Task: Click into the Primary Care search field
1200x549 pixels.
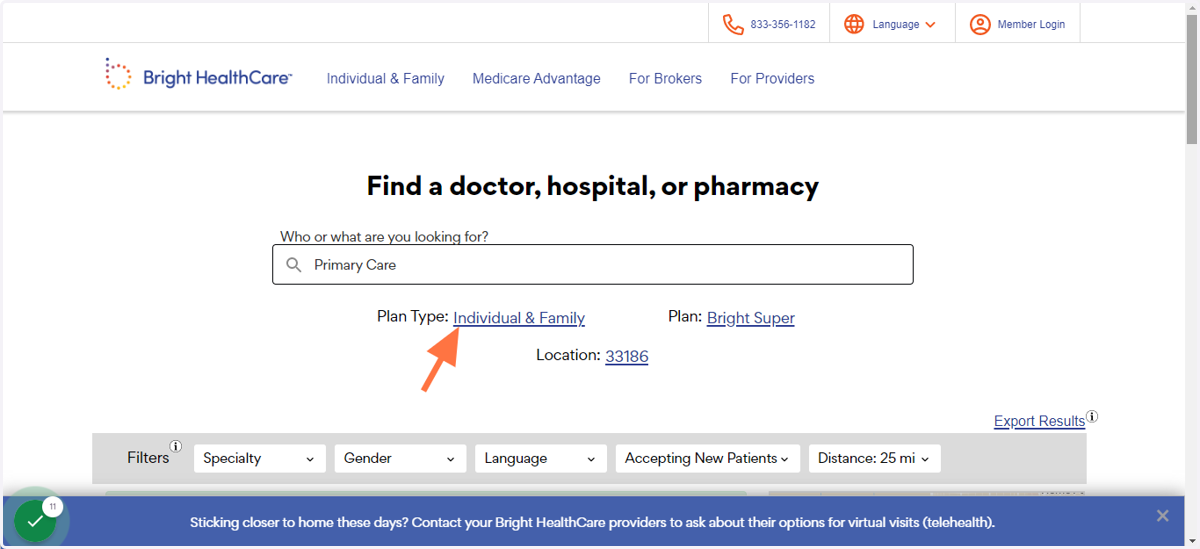Action: 593,265
